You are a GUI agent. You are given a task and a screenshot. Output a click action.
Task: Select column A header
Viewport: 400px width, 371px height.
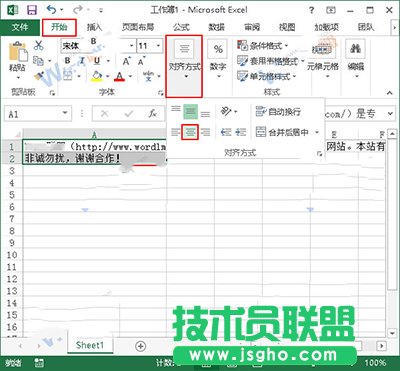tap(95, 135)
